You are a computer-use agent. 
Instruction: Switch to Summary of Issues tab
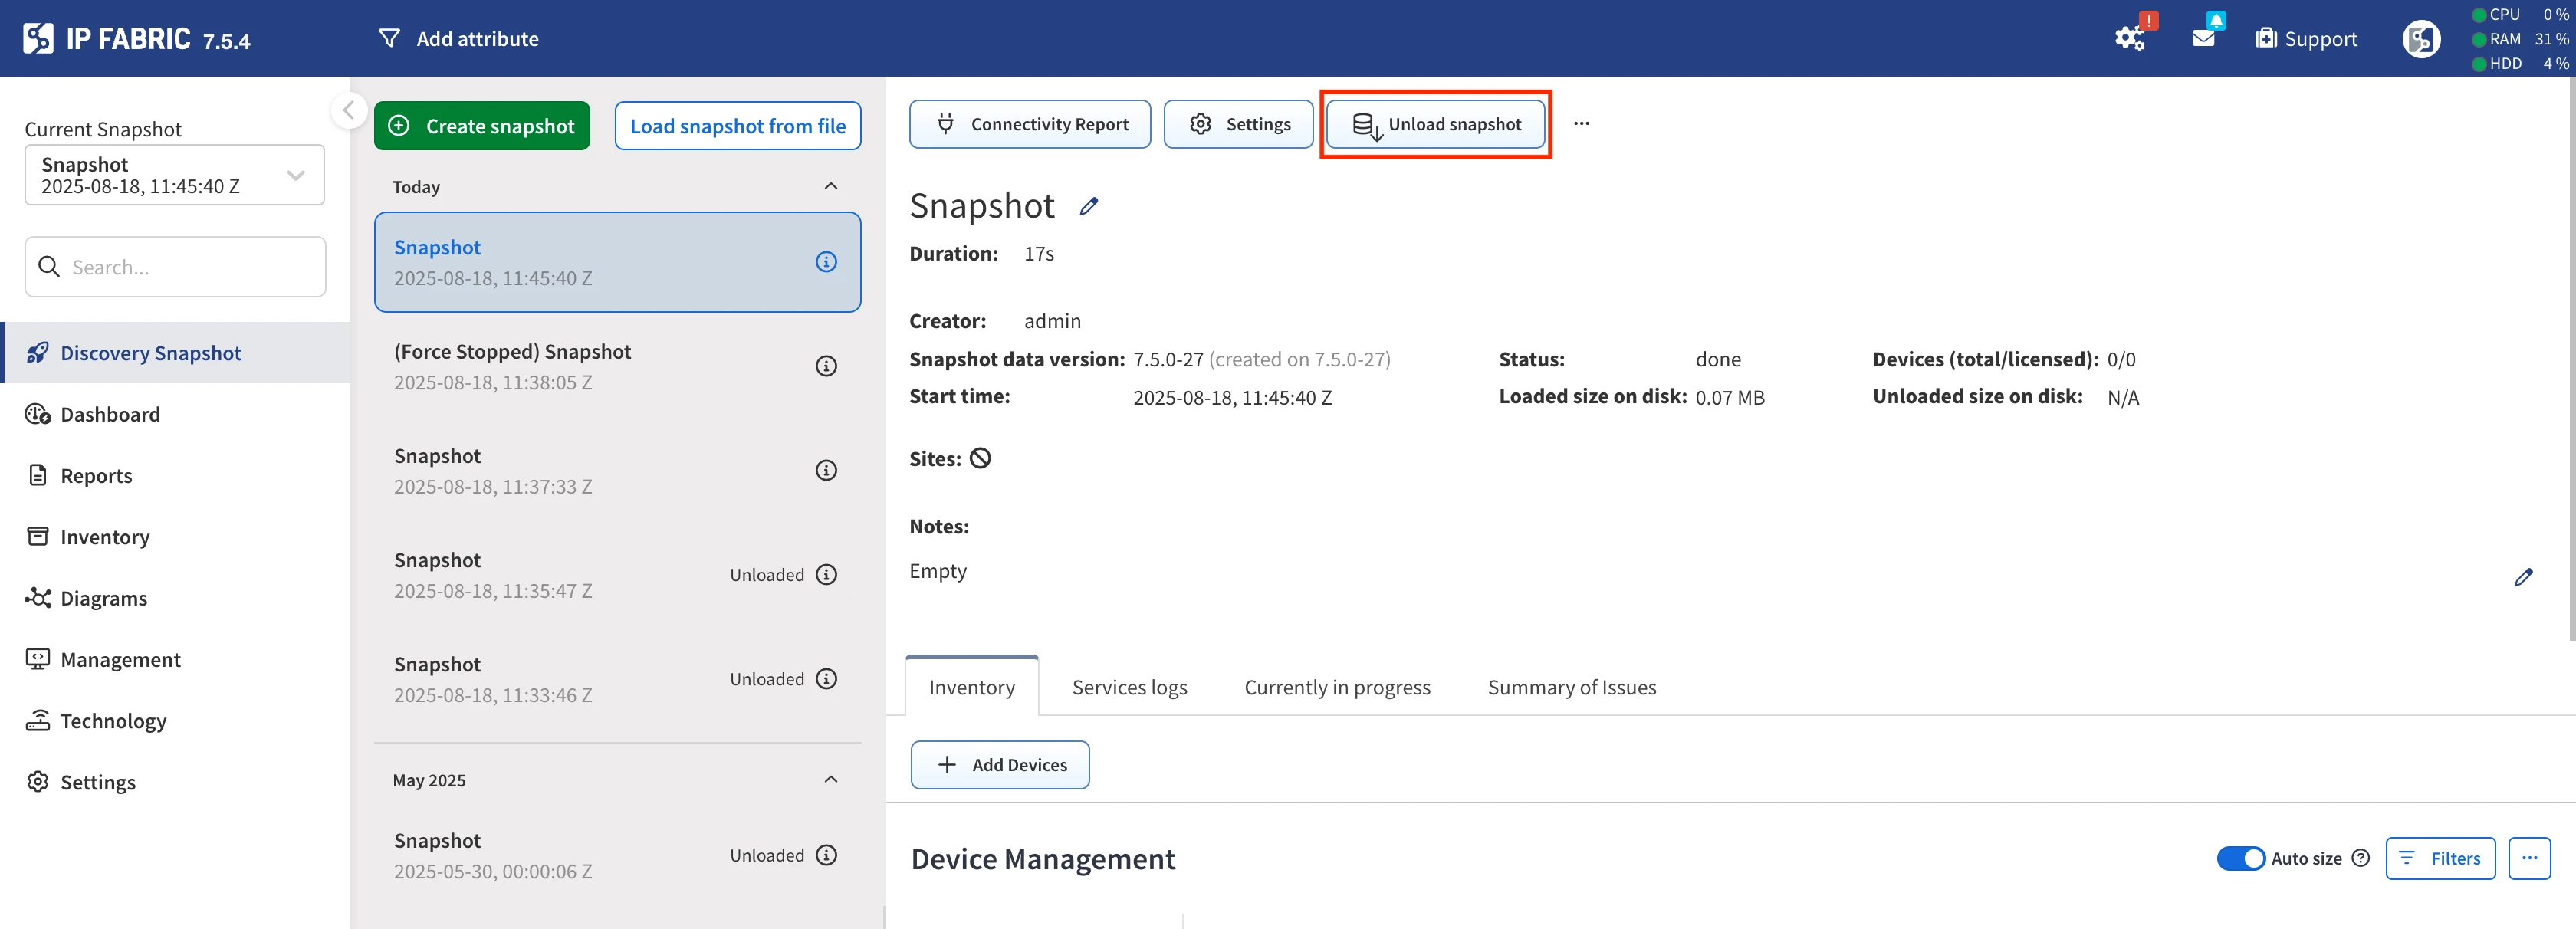pyautogui.click(x=1571, y=687)
